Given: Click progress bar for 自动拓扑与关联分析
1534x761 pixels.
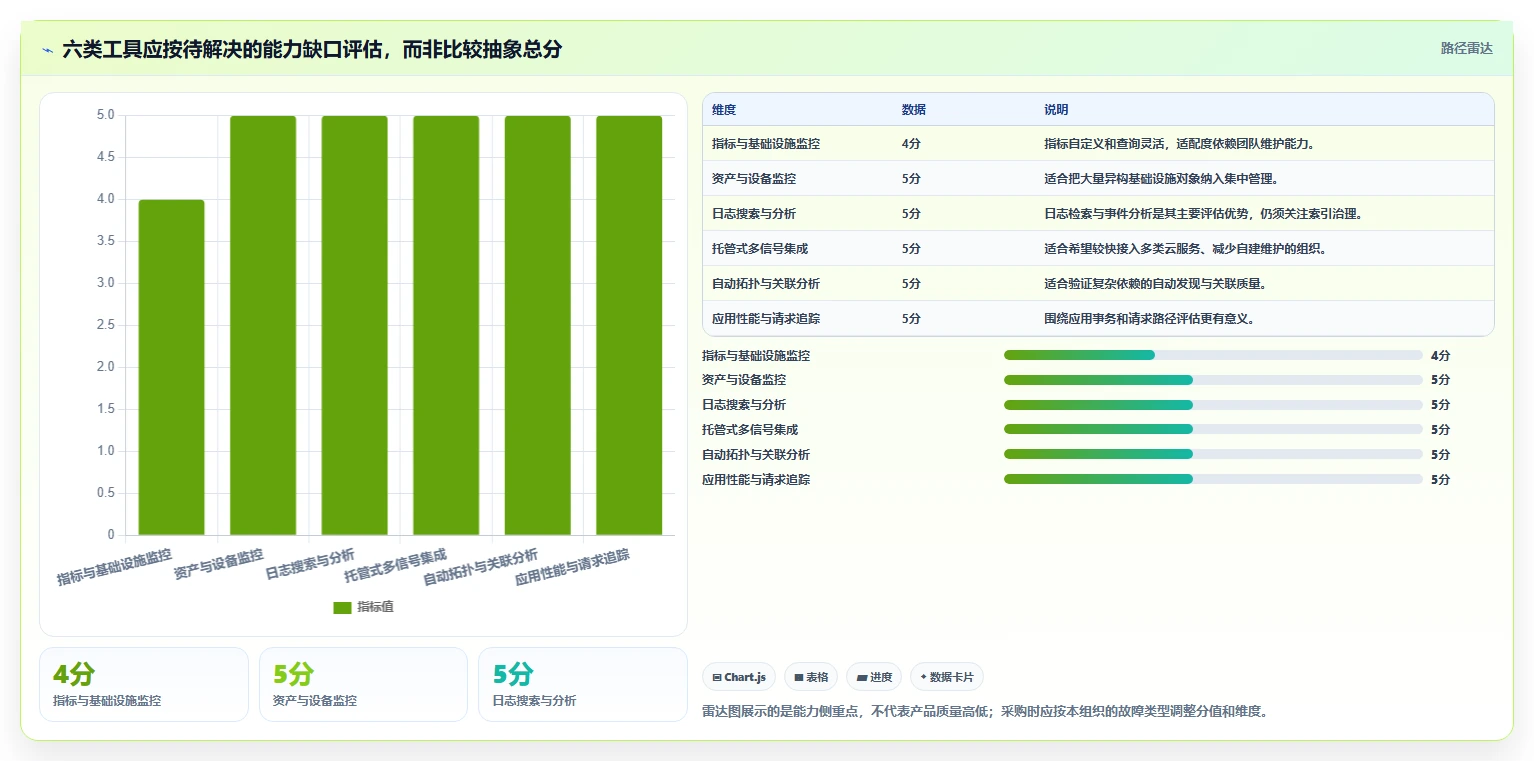Looking at the screenshot, I should [x=1213, y=454].
